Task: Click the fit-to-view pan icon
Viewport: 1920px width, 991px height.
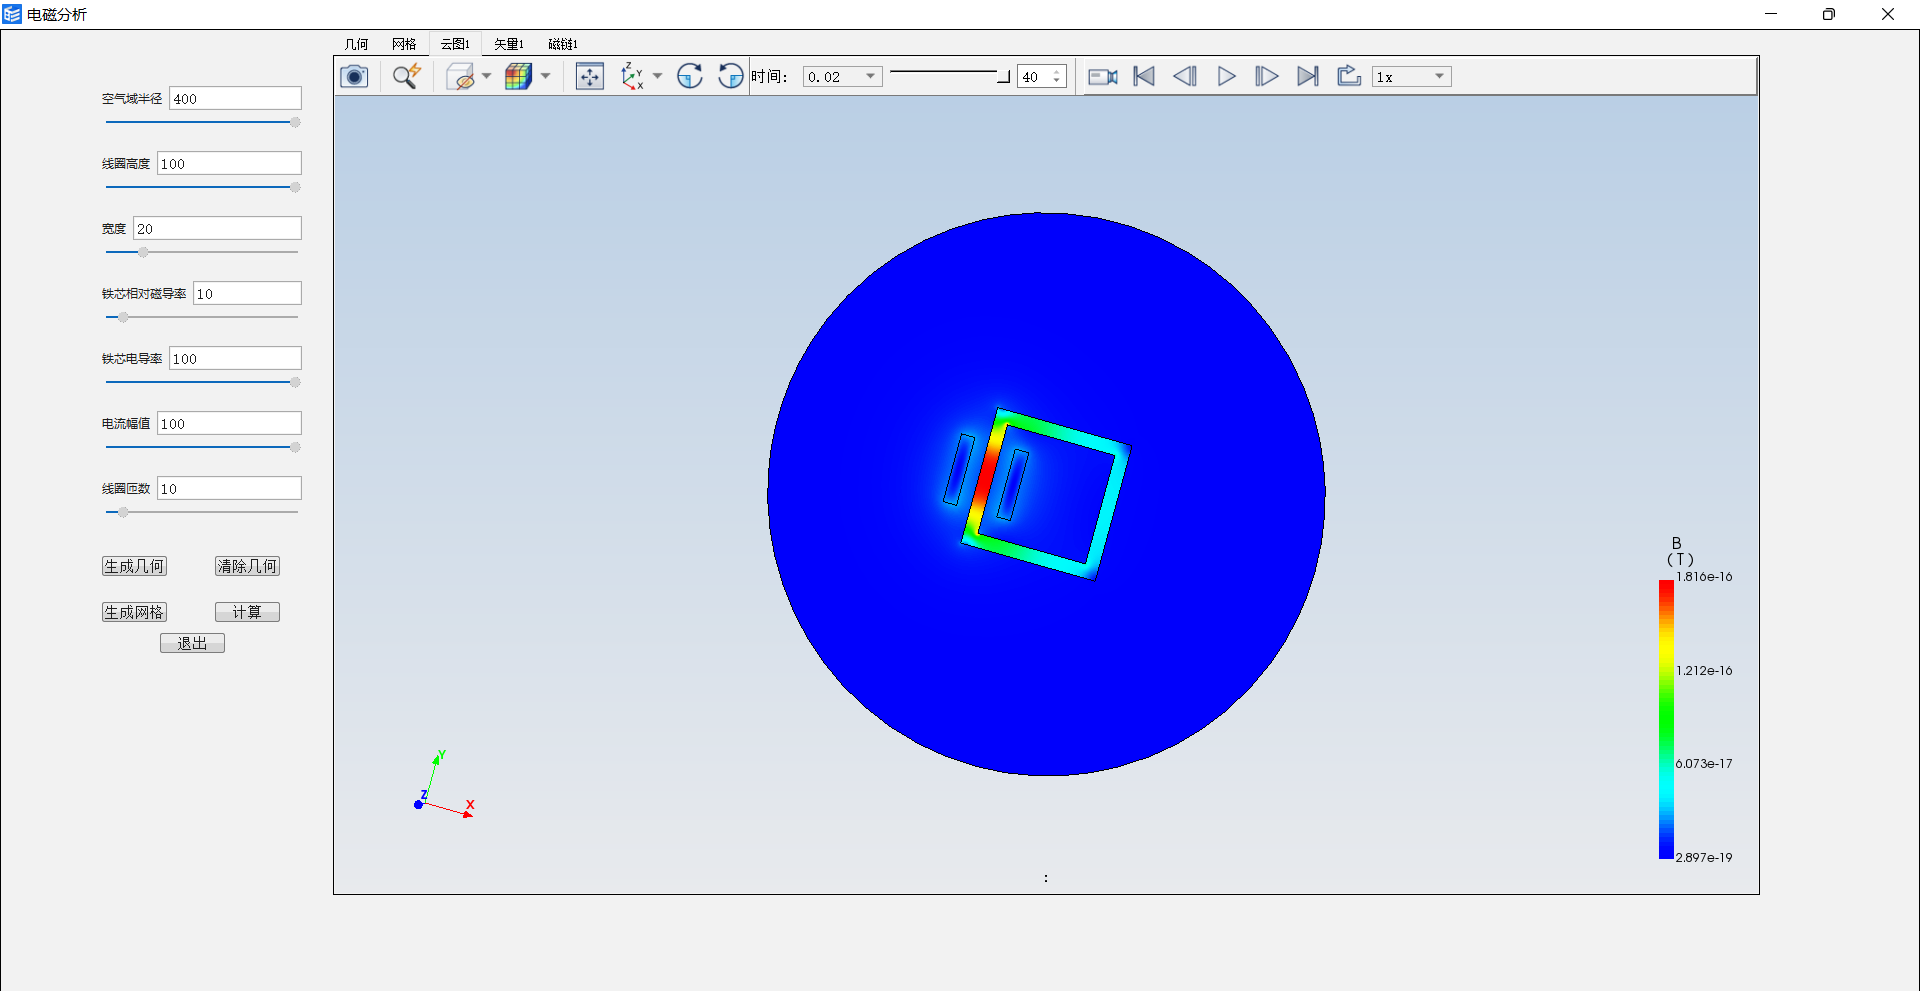Action: click(590, 77)
